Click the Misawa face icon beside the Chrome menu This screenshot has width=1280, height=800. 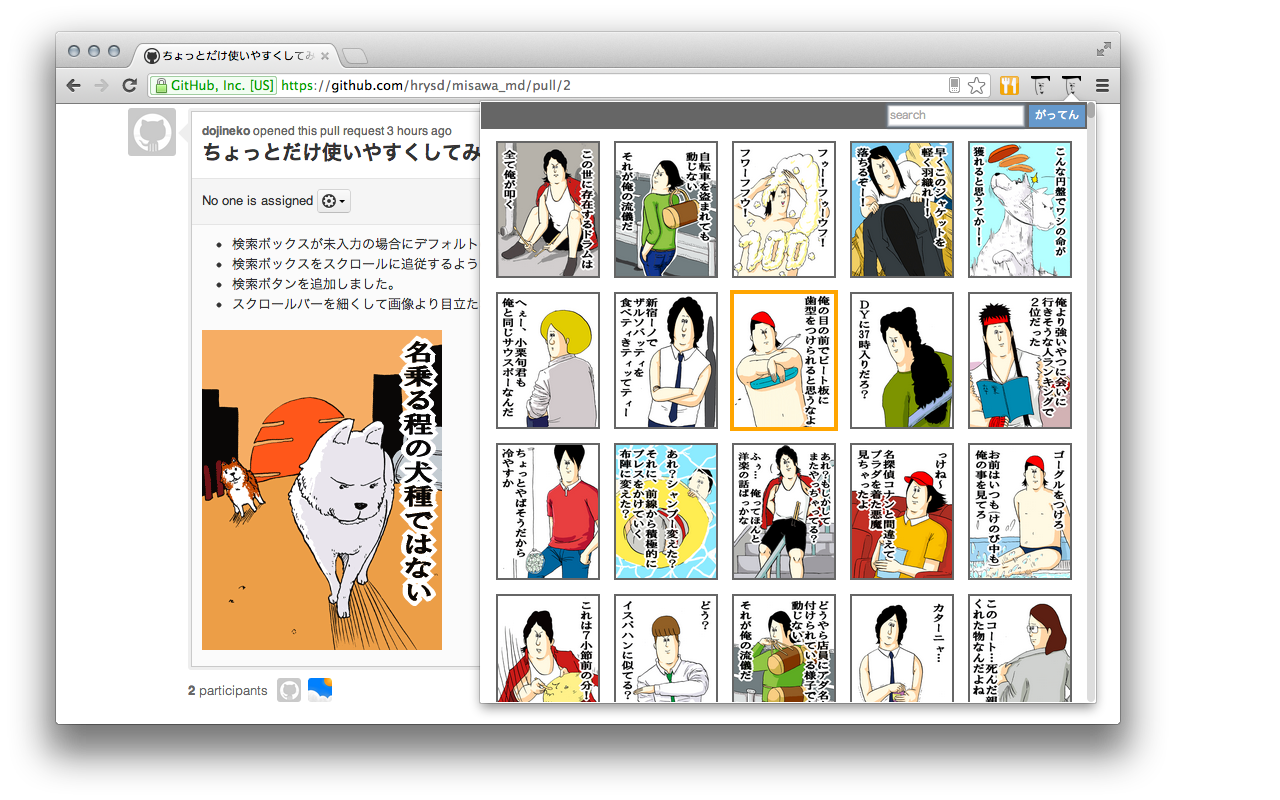[x=1071, y=86]
